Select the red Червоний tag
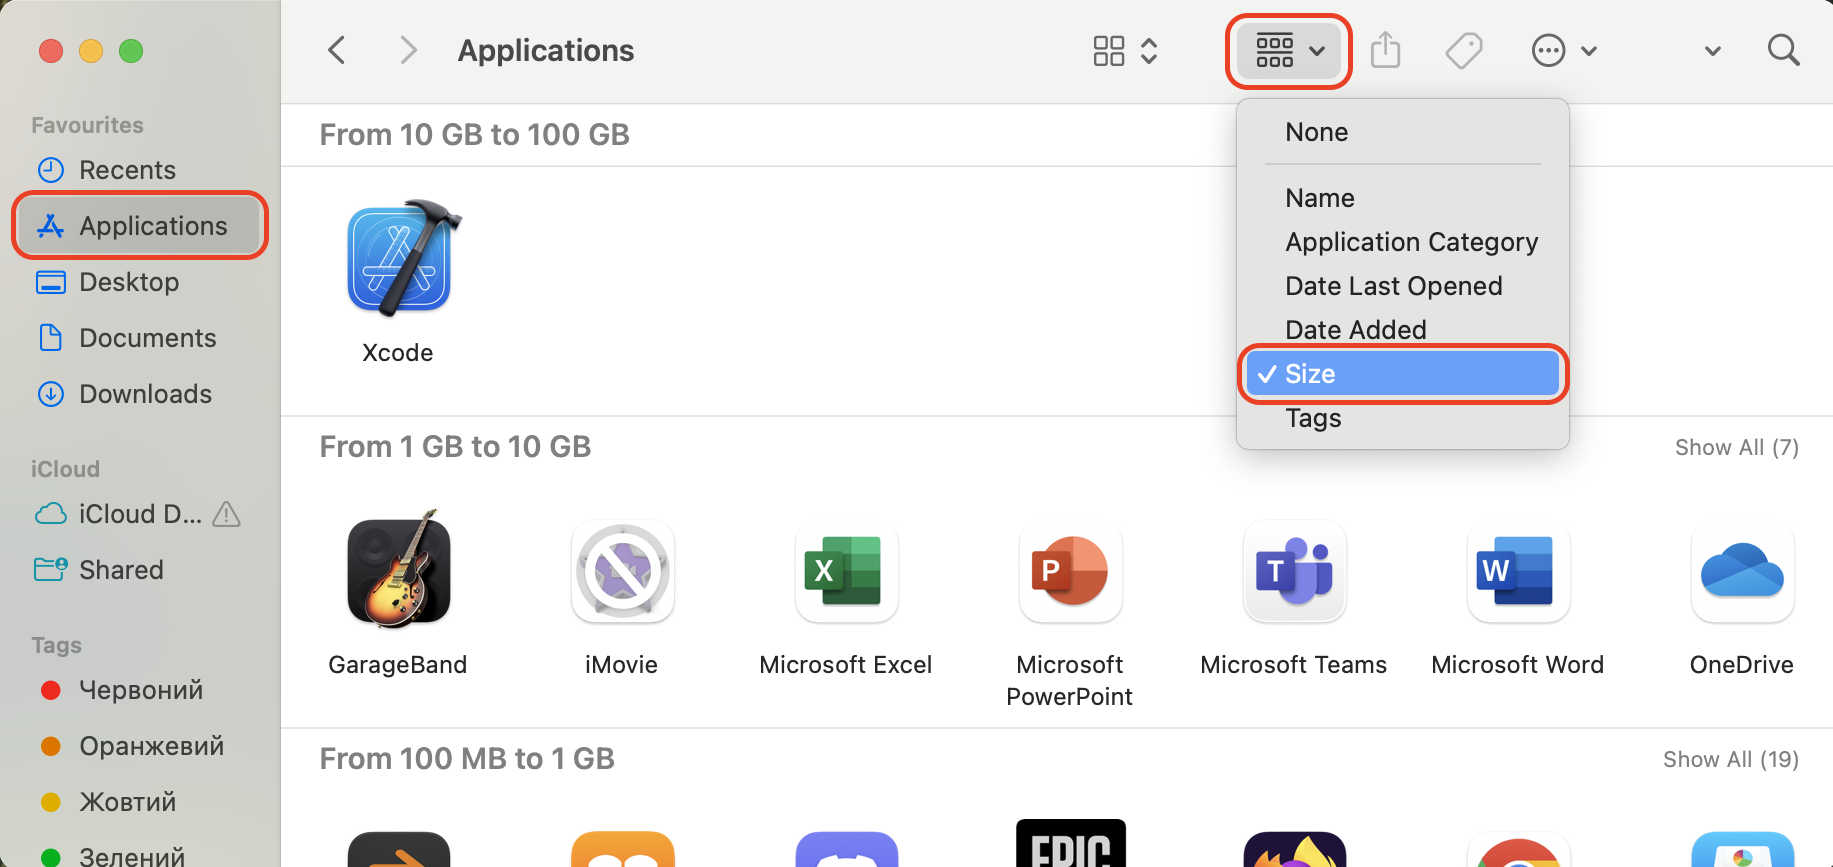The height and width of the screenshot is (867, 1833). coord(140,690)
